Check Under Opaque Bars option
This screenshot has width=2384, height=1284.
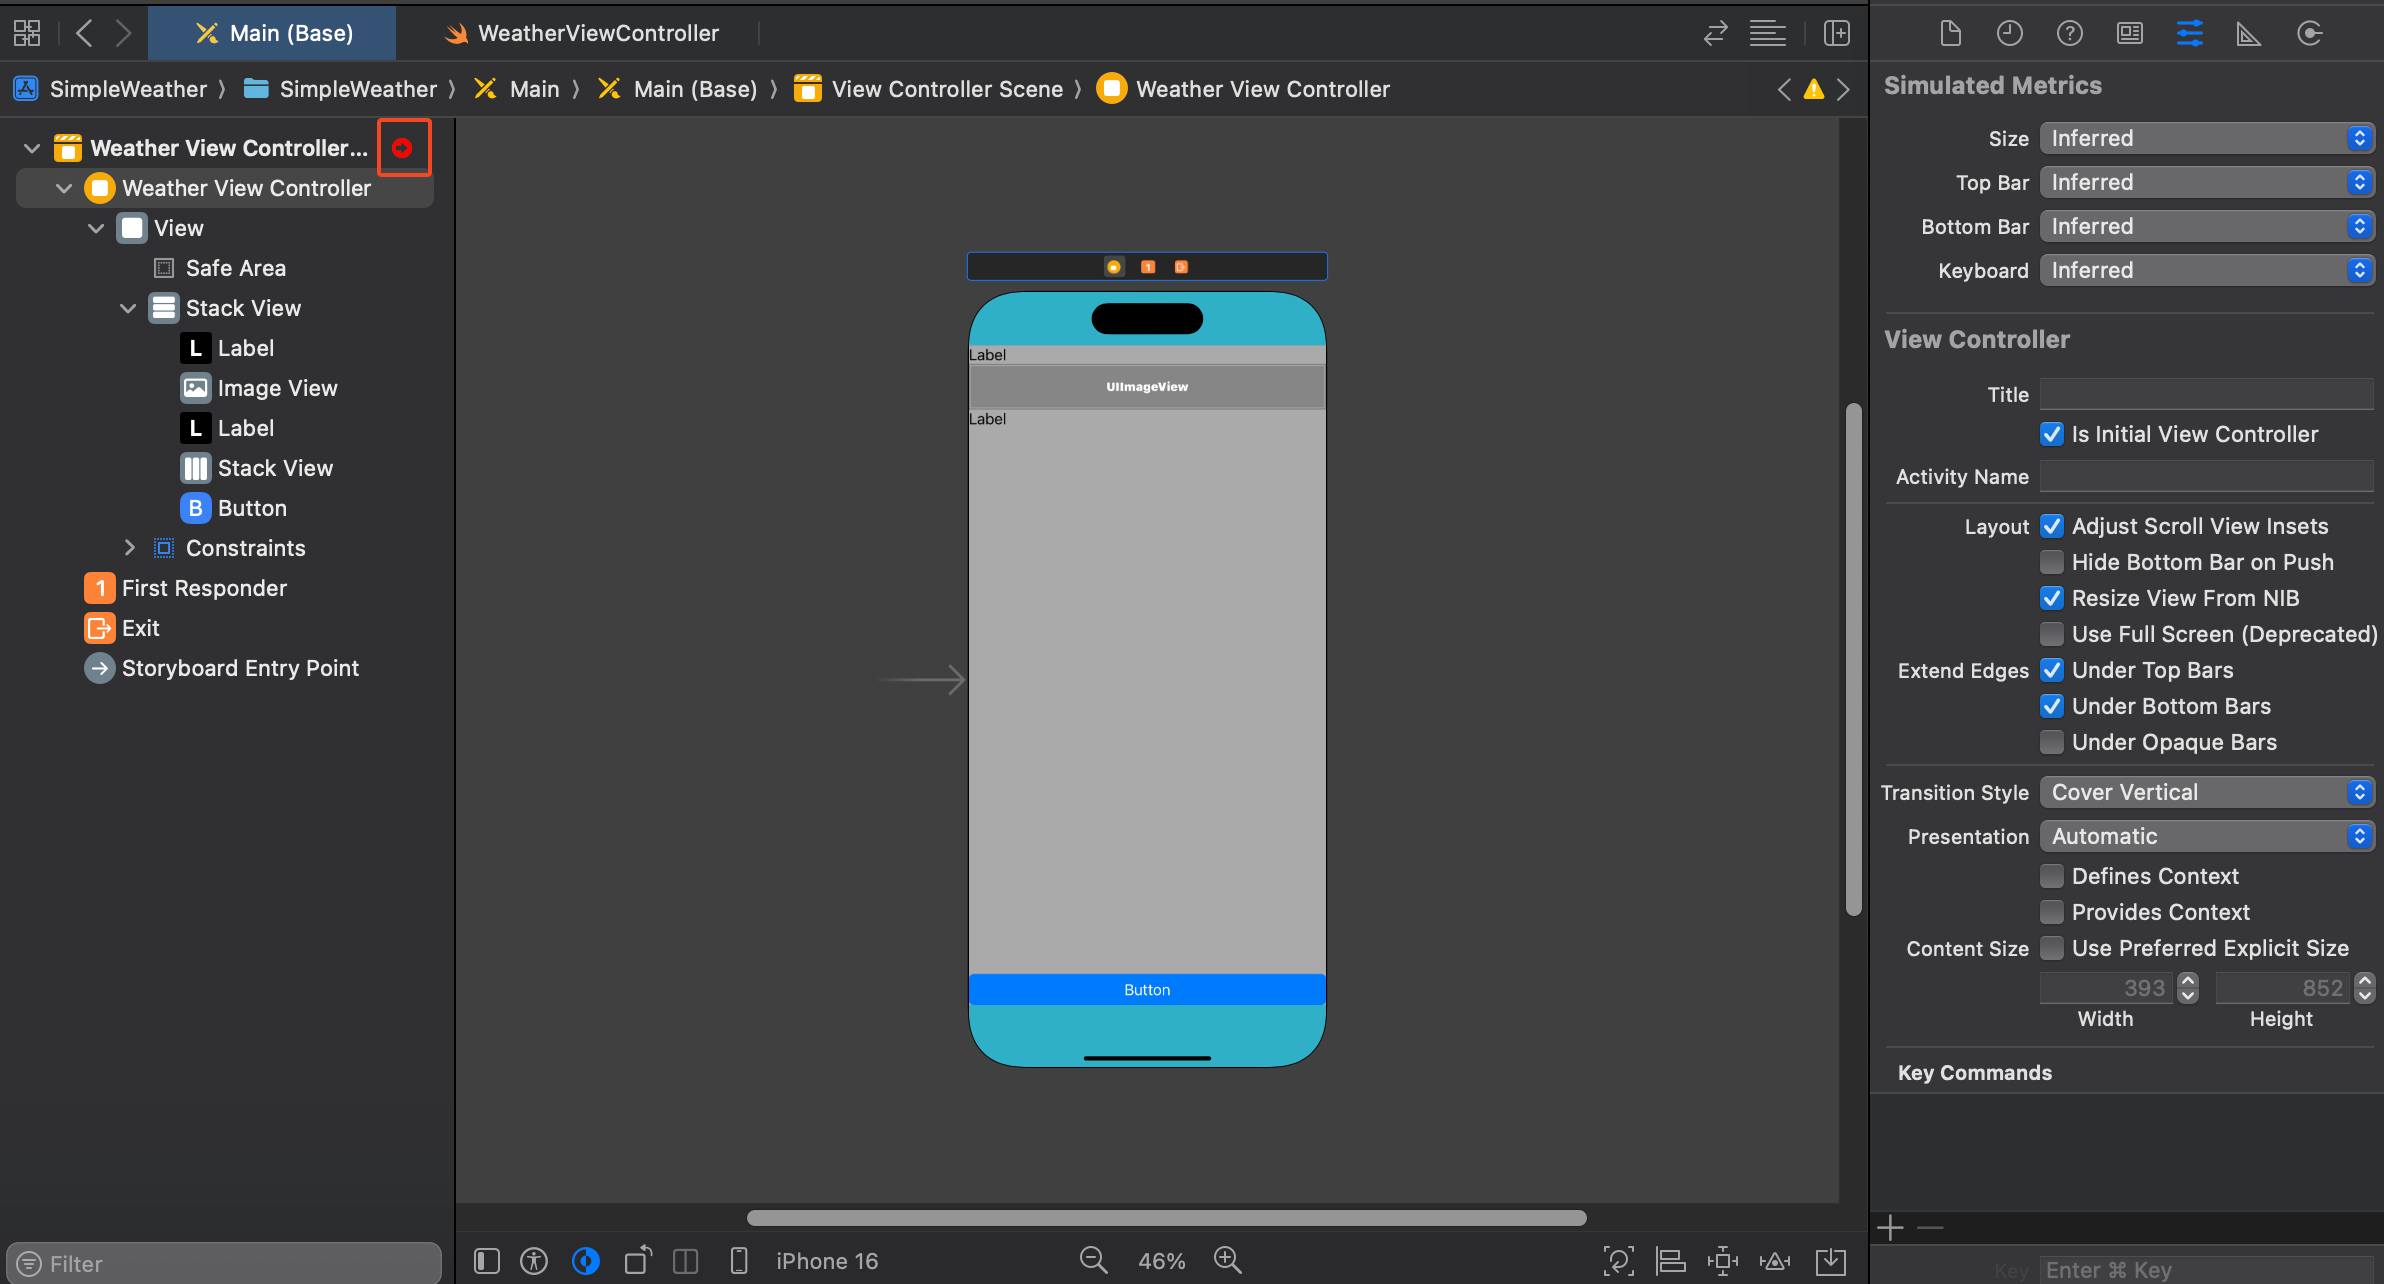(x=2051, y=742)
